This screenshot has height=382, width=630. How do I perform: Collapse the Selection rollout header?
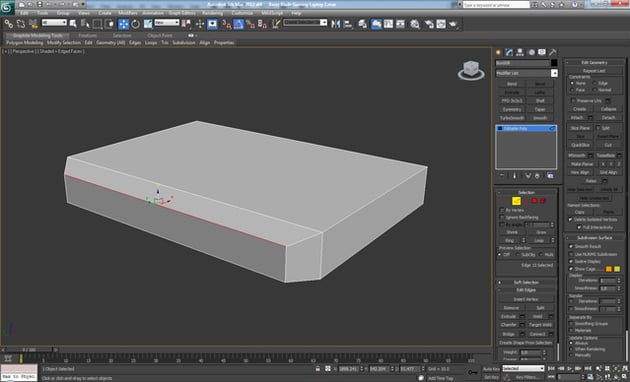coord(526,192)
